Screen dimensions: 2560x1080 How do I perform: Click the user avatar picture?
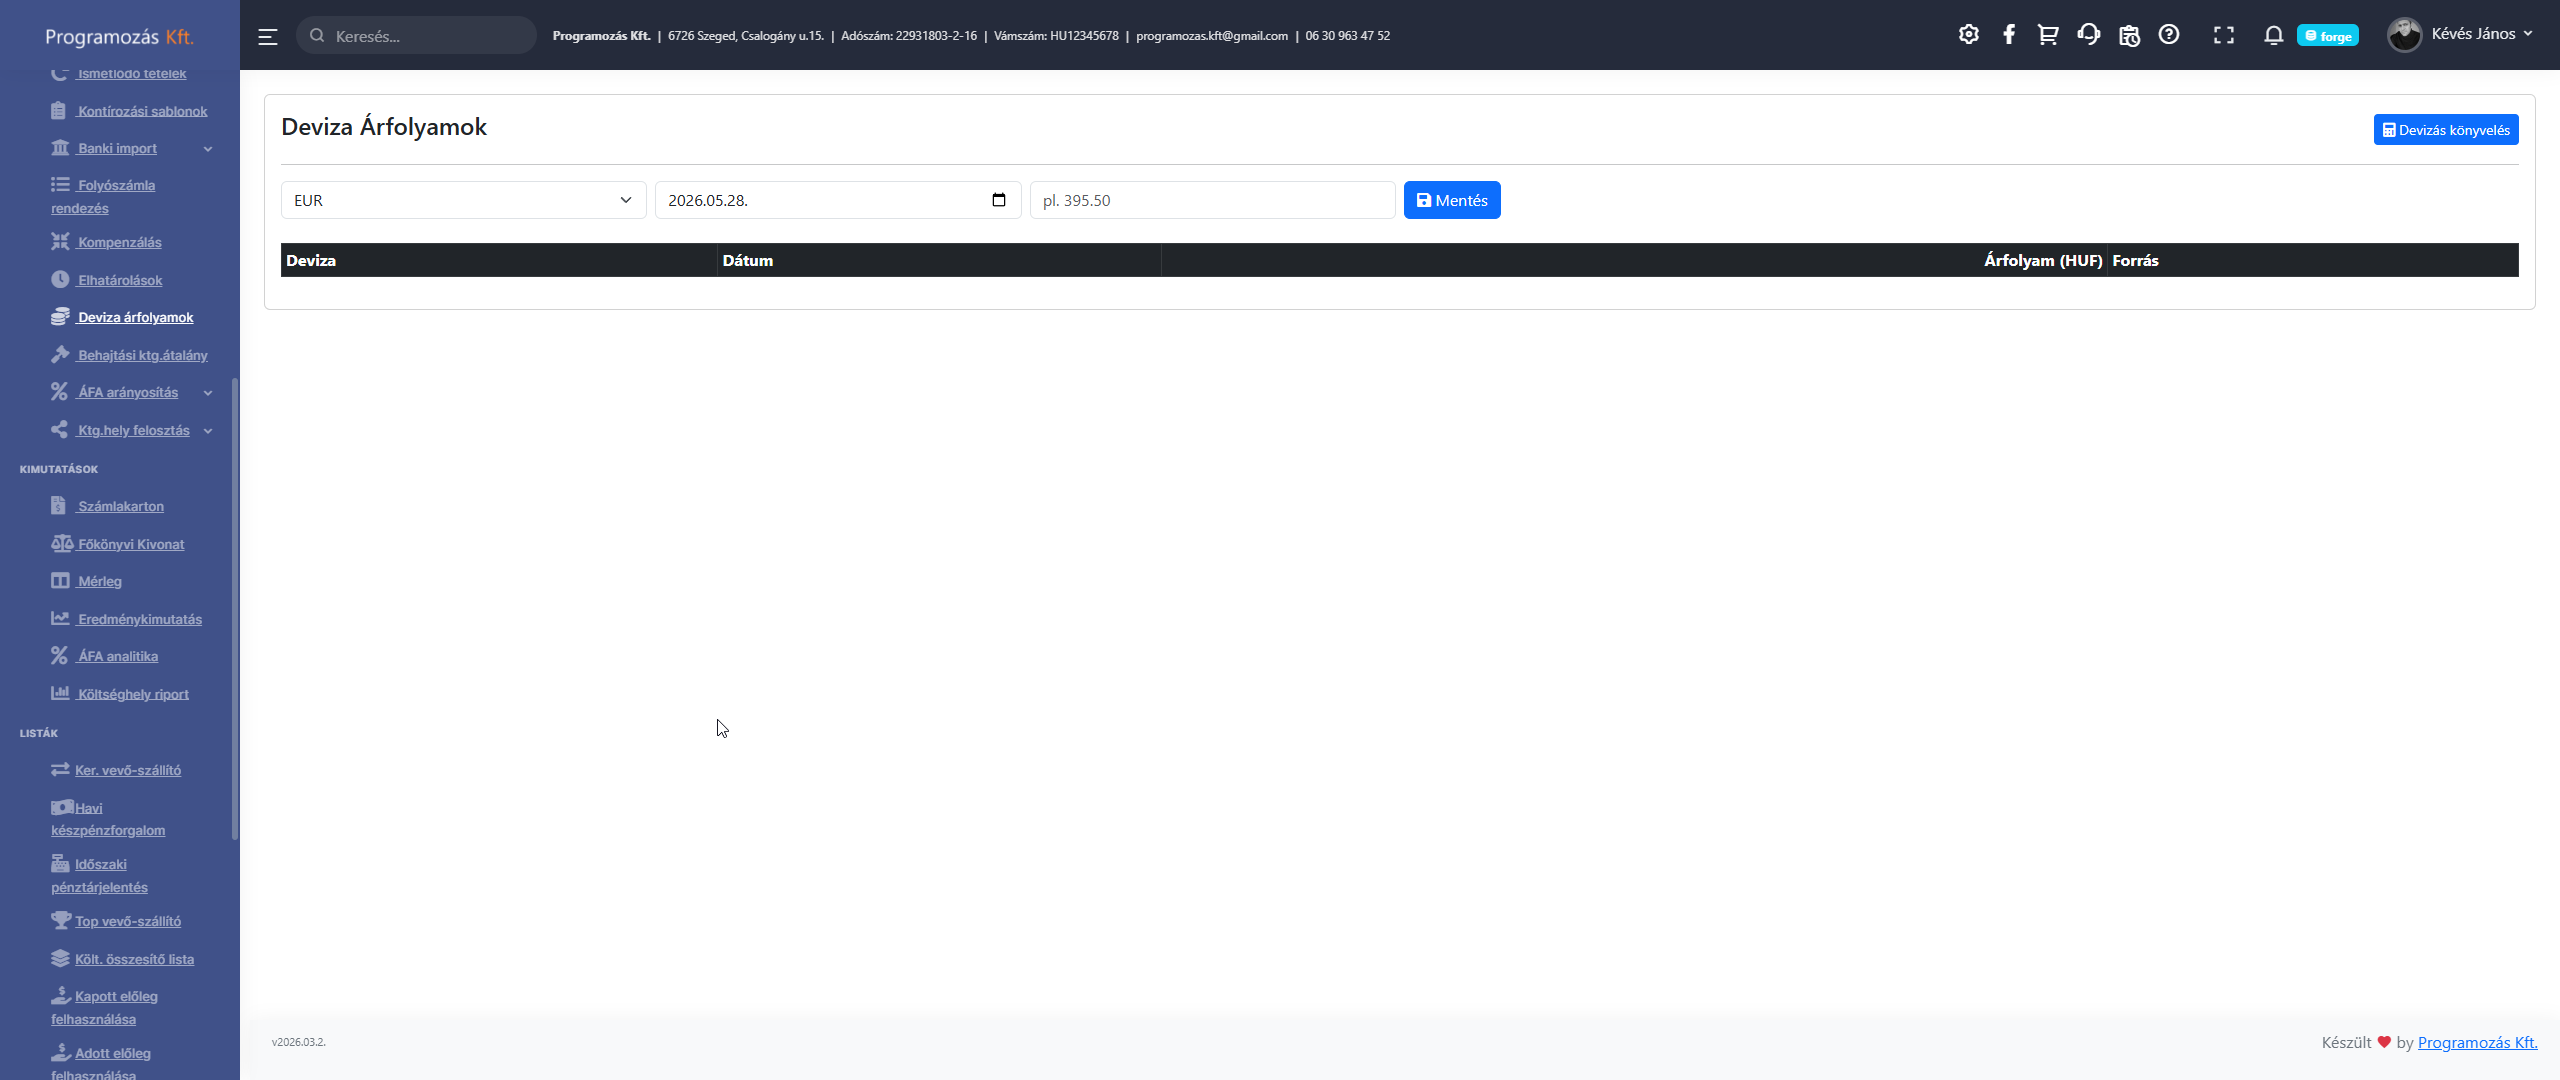pyautogui.click(x=2404, y=35)
